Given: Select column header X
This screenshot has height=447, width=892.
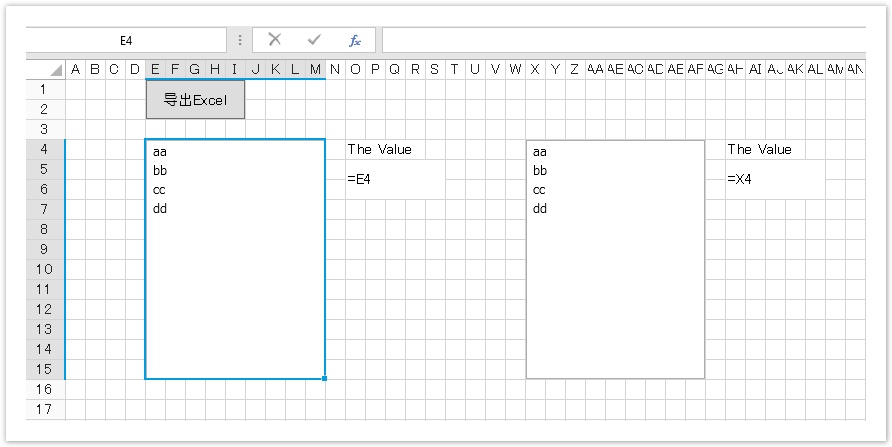Looking at the screenshot, I should click(535, 69).
